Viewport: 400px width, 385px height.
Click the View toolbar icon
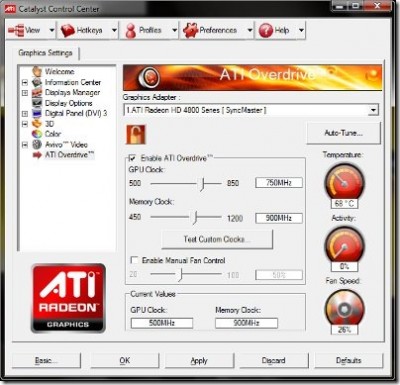click(x=16, y=30)
